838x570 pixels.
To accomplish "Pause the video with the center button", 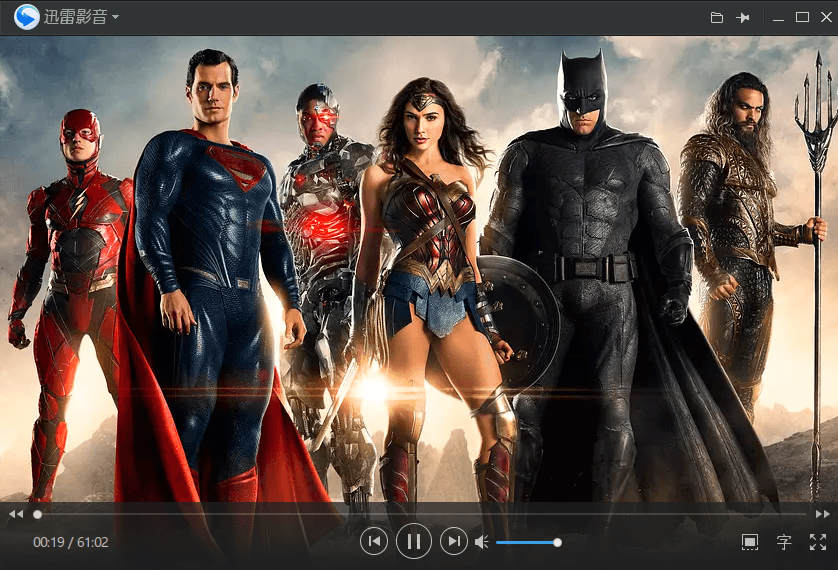I will tap(413, 542).
